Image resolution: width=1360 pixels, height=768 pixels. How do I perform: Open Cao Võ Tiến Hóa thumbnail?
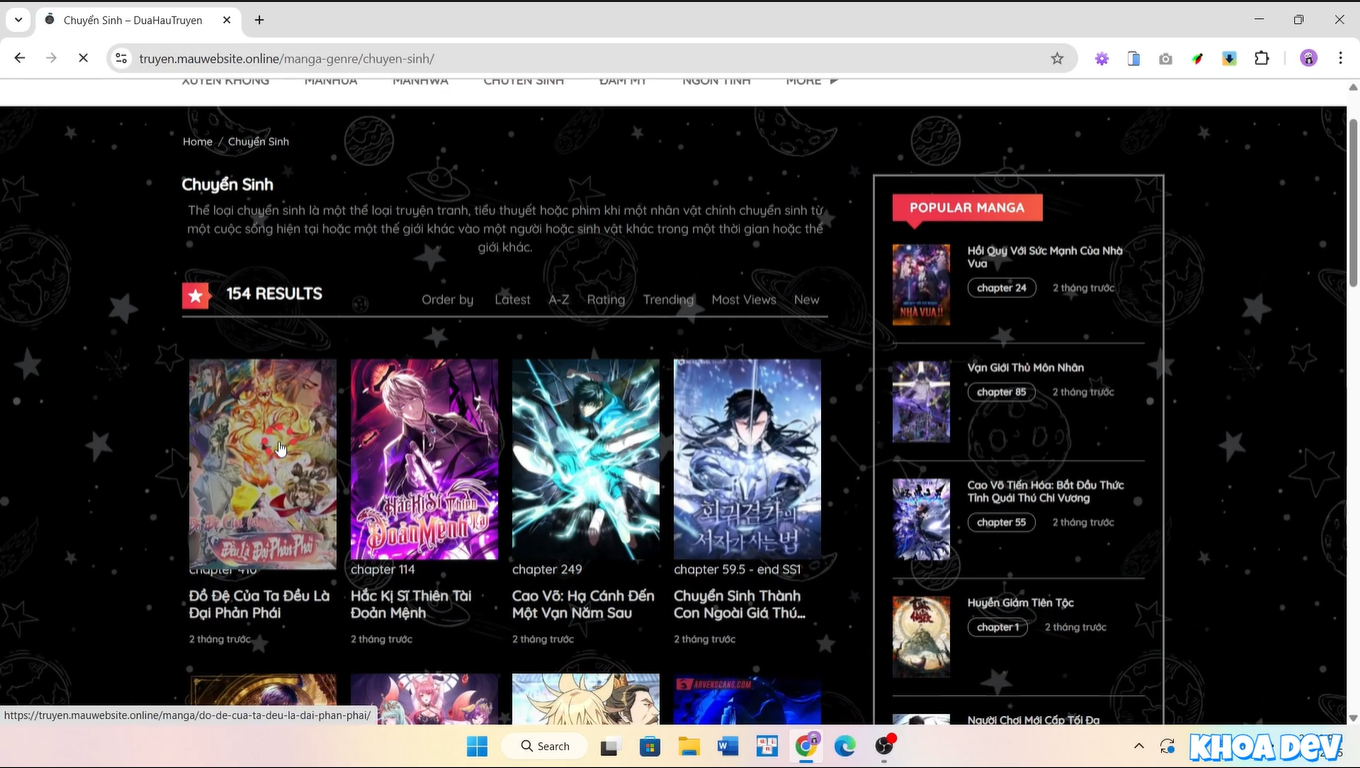(x=921, y=519)
